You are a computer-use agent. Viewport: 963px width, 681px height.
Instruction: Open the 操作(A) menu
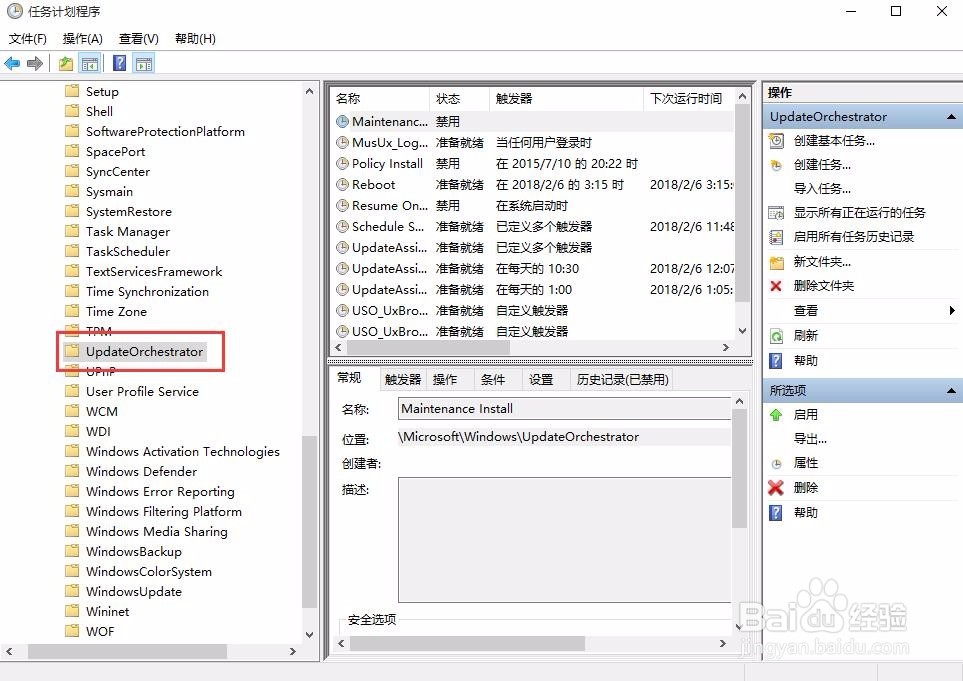pyautogui.click(x=82, y=39)
